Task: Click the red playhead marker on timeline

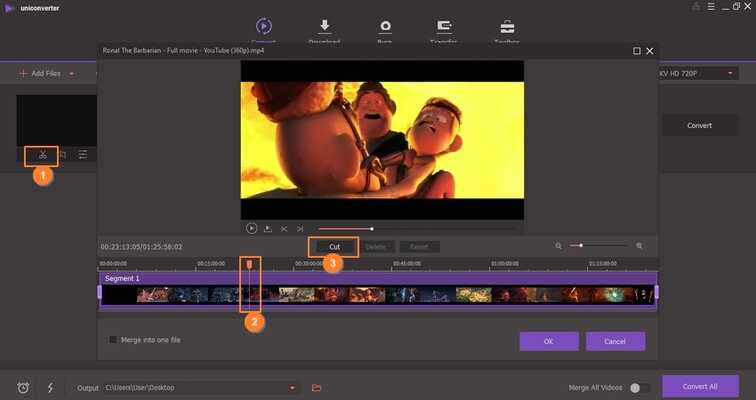Action: 249,264
